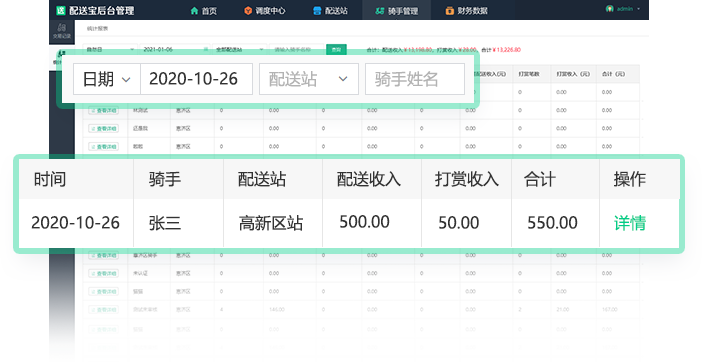Click the 统计报表 breadcrumb label
Image resolution: width=702 pixels, height=362 pixels.
pyautogui.click(x=97, y=28)
